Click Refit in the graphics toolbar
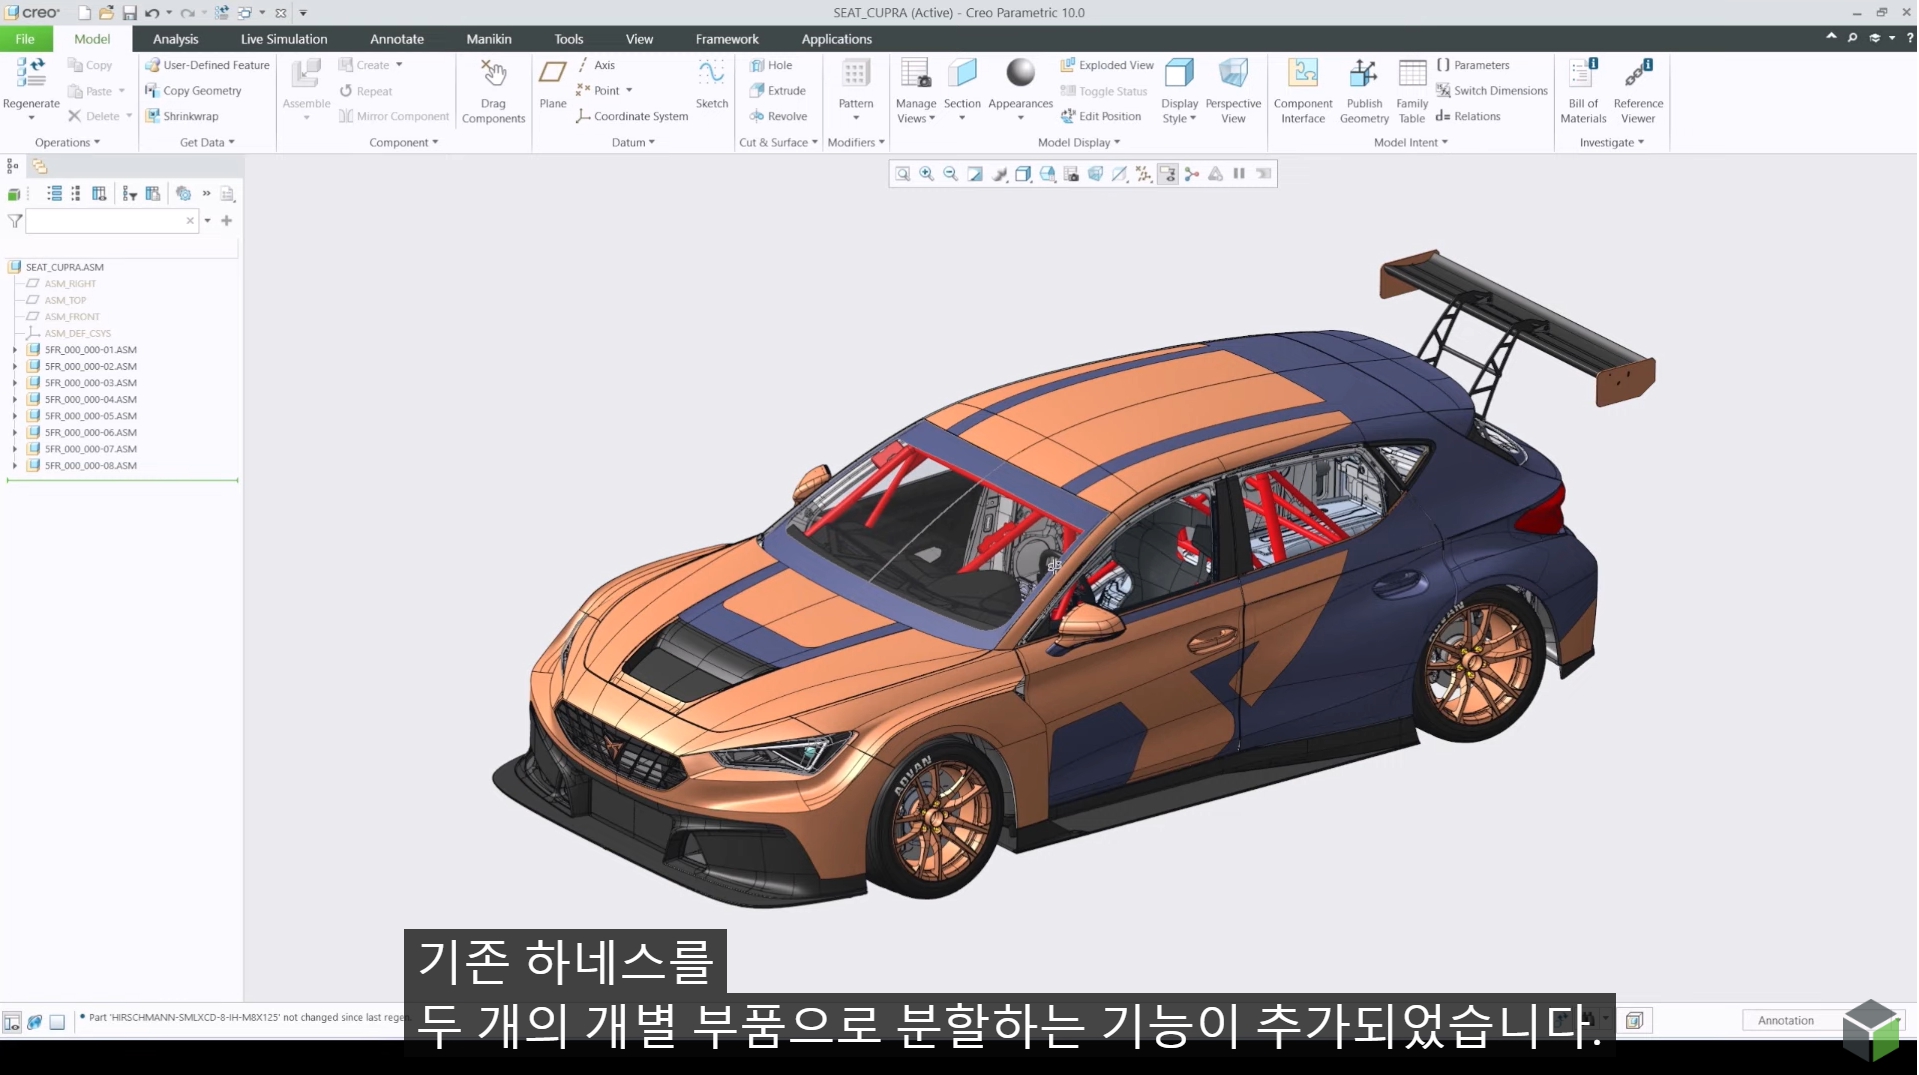 pyautogui.click(x=903, y=174)
